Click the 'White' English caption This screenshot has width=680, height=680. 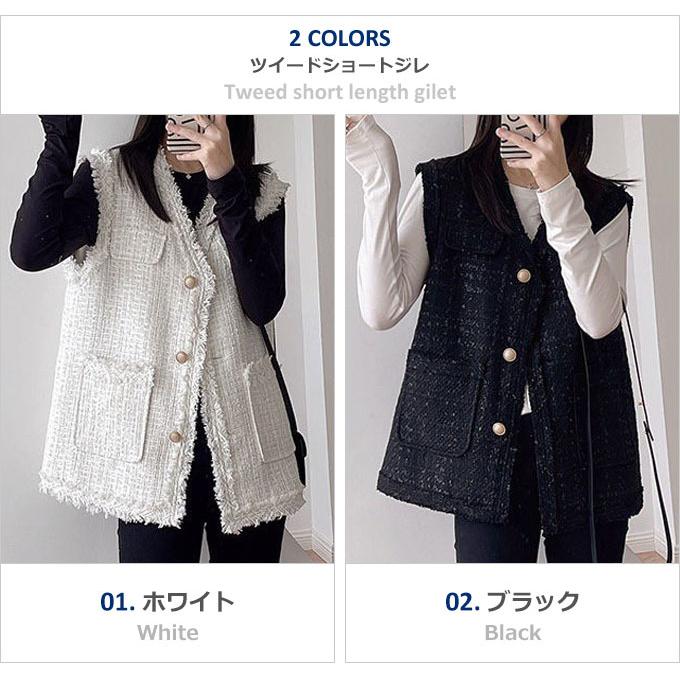(x=168, y=632)
